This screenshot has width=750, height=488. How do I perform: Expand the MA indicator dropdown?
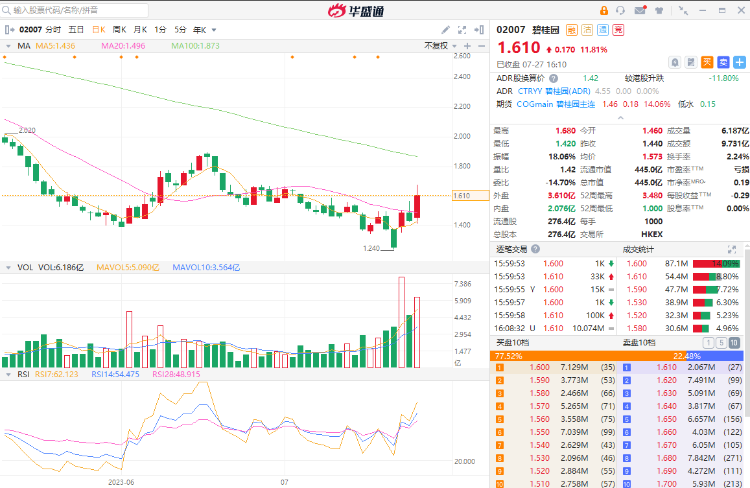click(x=8, y=46)
